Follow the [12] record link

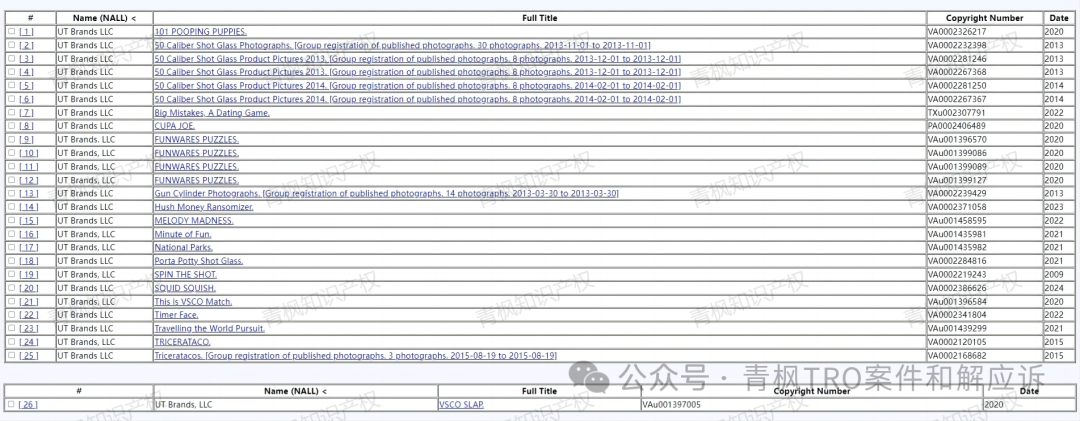(29, 180)
